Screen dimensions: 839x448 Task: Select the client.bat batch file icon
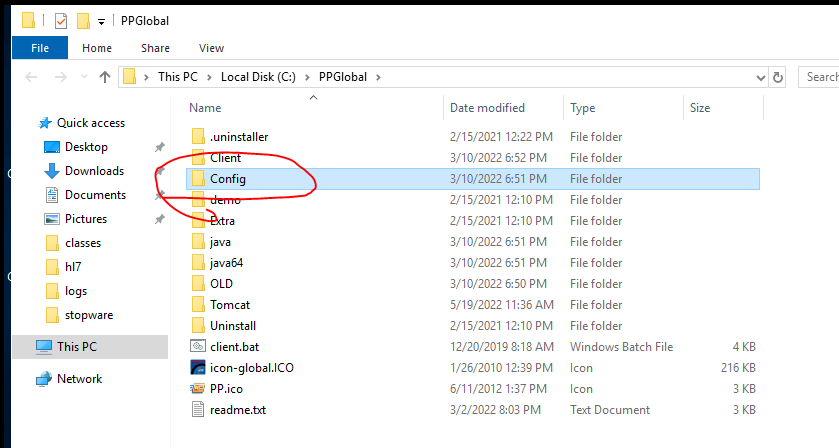198,346
